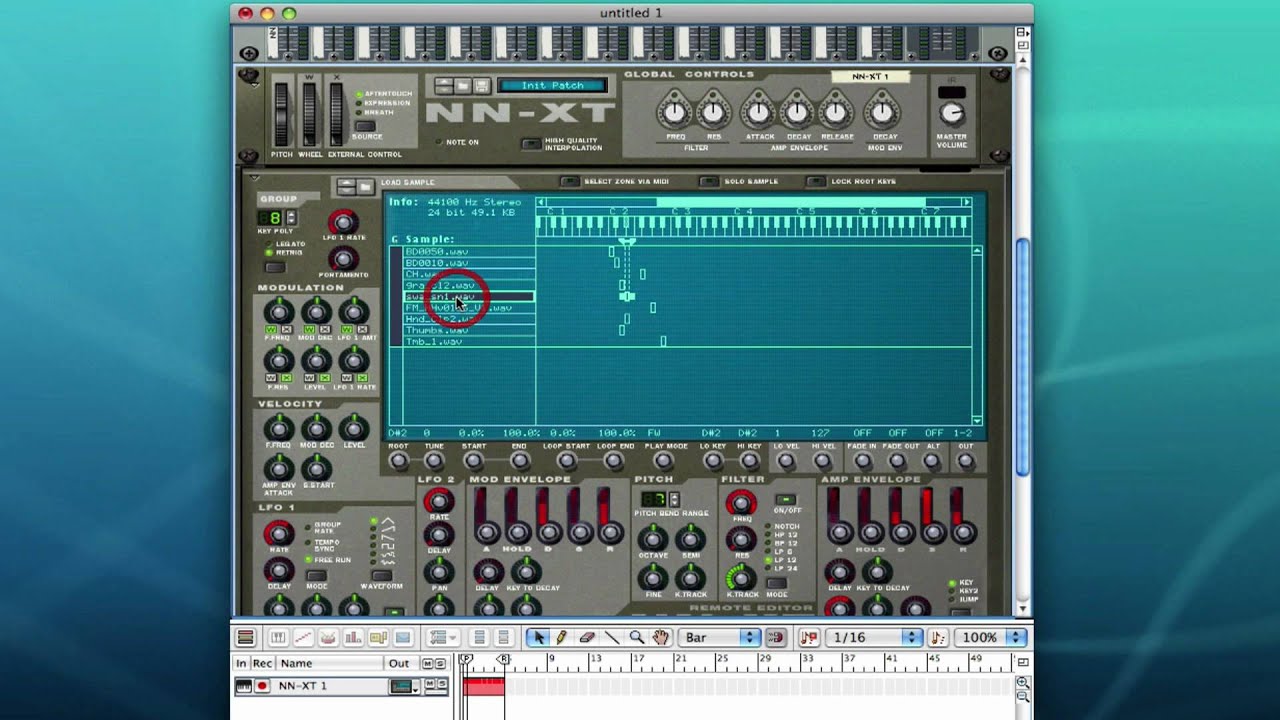Toggle High Quality Interpolation button

tap(532, 144)
